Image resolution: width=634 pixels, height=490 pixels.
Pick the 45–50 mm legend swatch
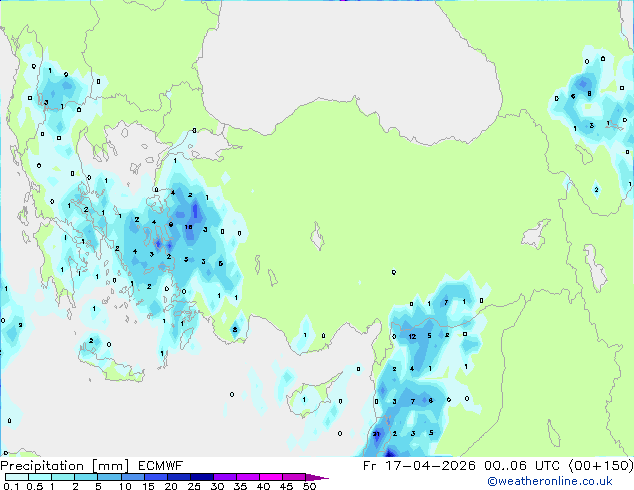tap(294, 477)
